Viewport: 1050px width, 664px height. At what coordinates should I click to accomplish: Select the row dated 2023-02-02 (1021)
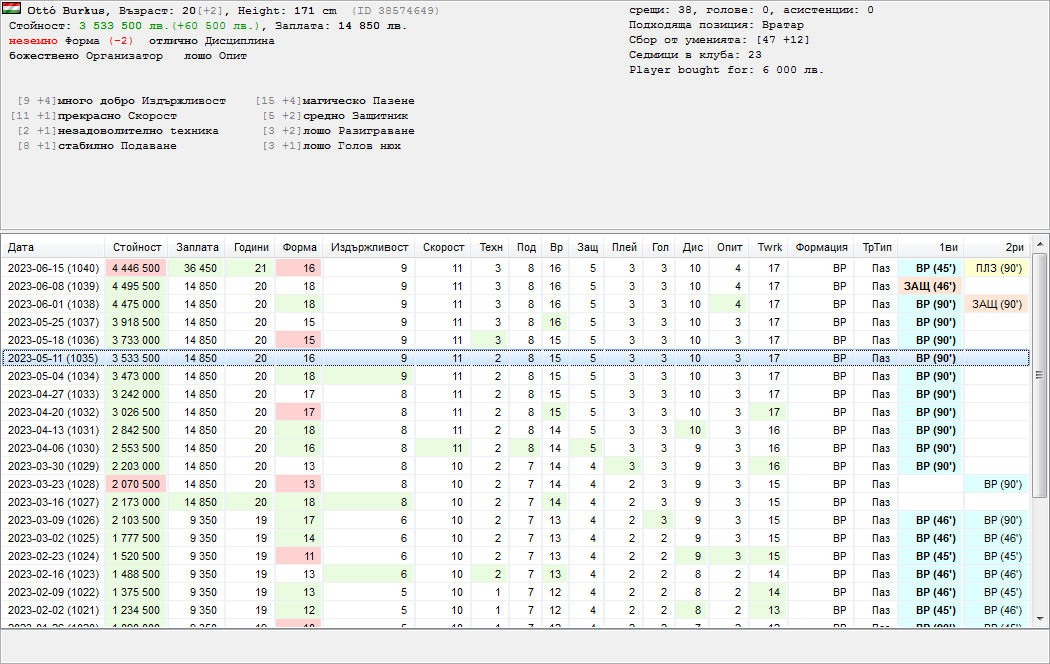click(54, 610)
